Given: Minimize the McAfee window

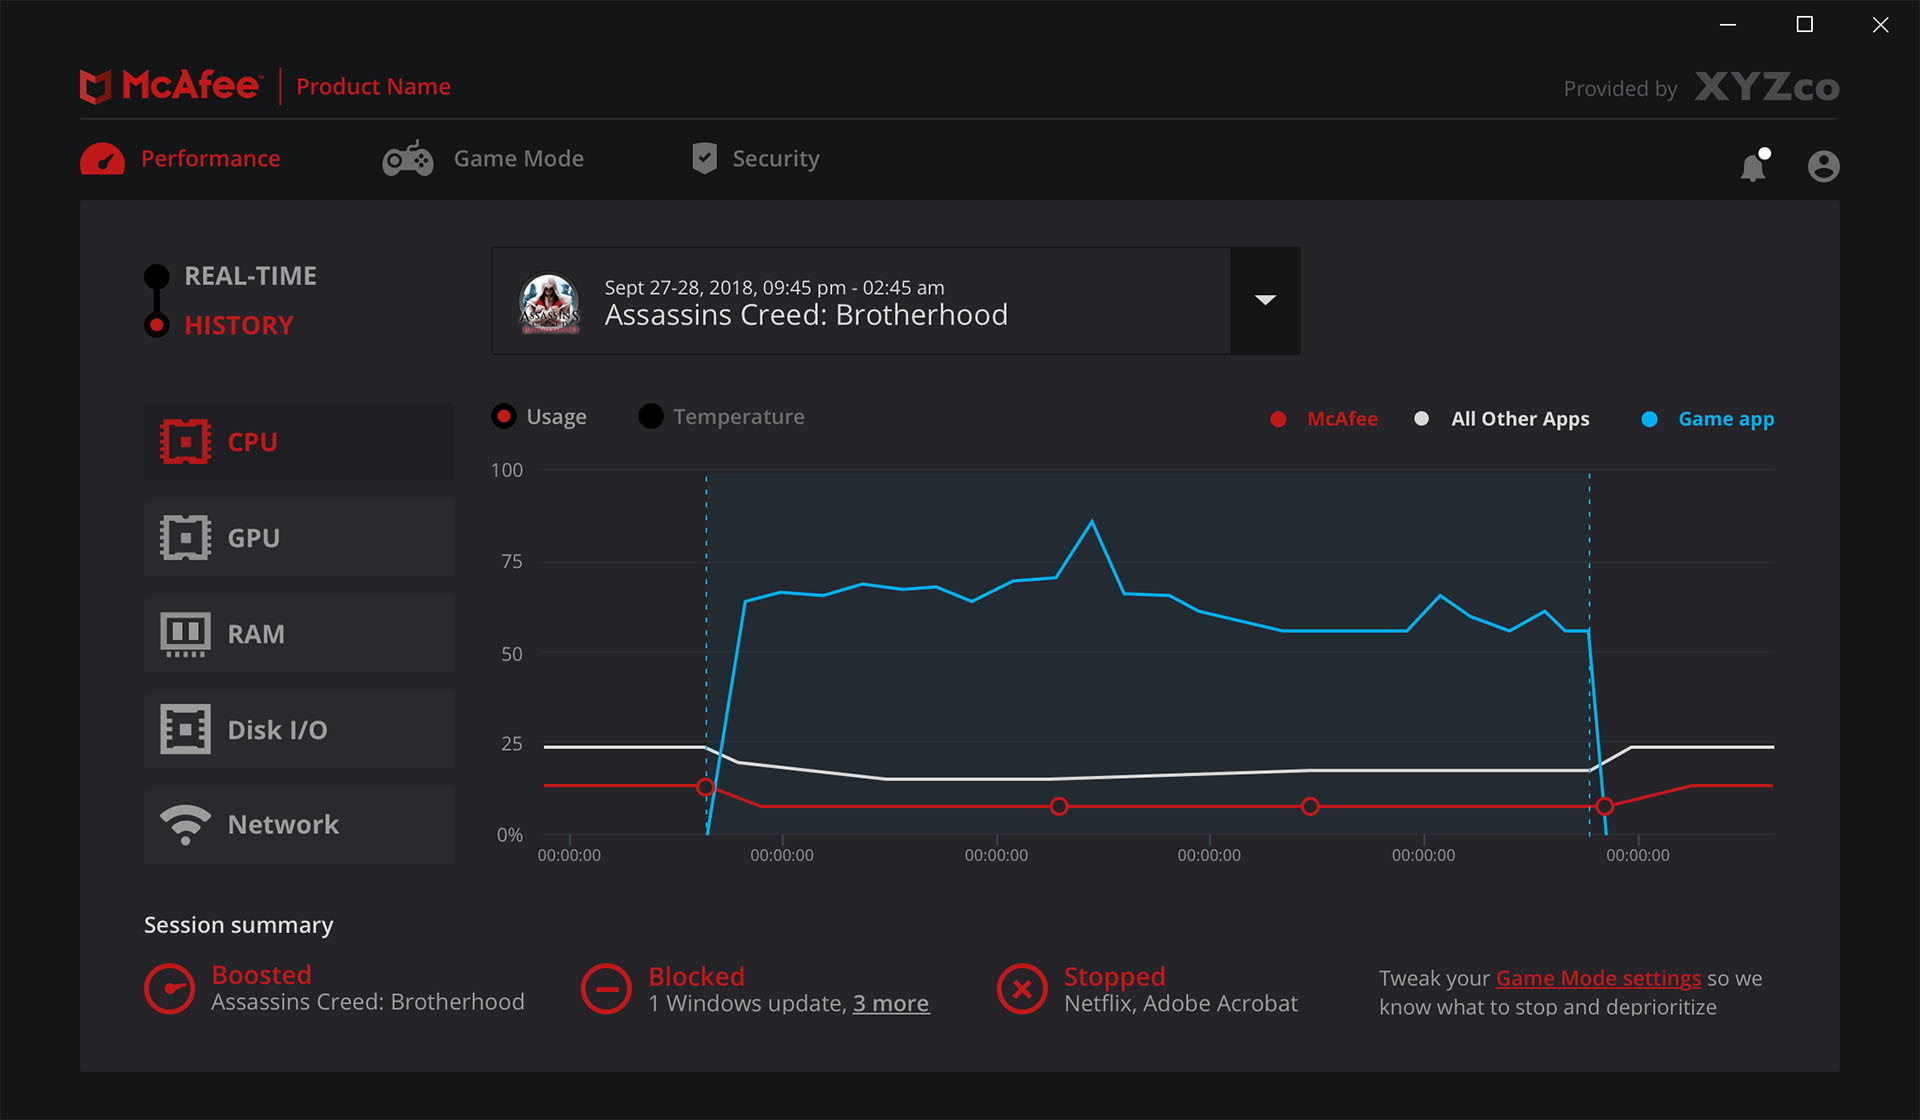Looking at the screenshot, I should click(1727, 24).
